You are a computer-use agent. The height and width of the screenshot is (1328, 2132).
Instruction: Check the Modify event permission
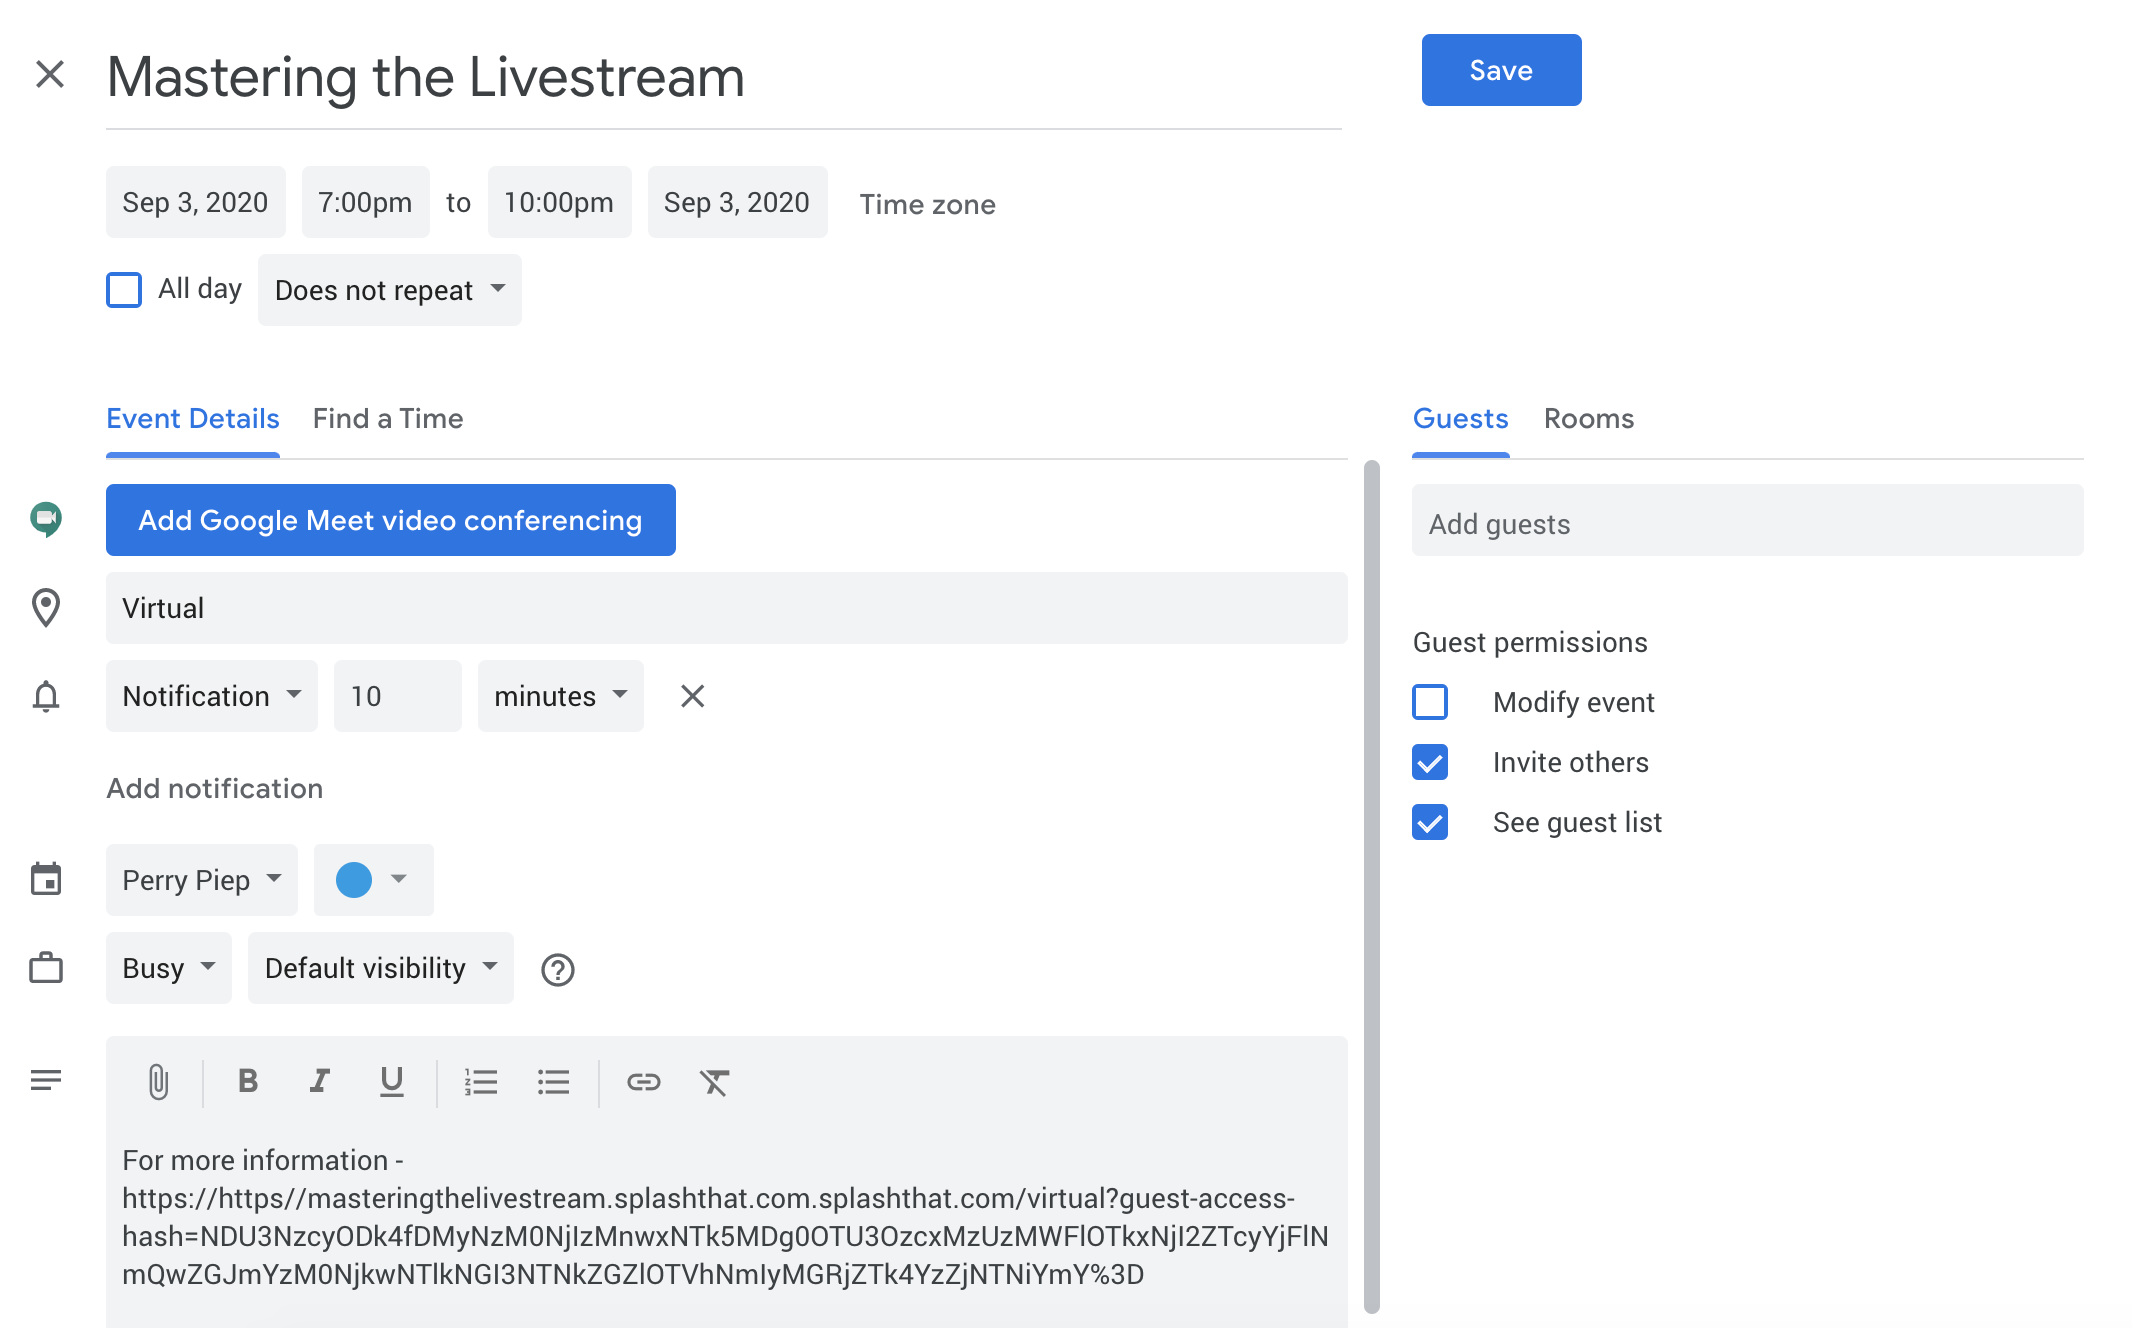point(1430,702)
